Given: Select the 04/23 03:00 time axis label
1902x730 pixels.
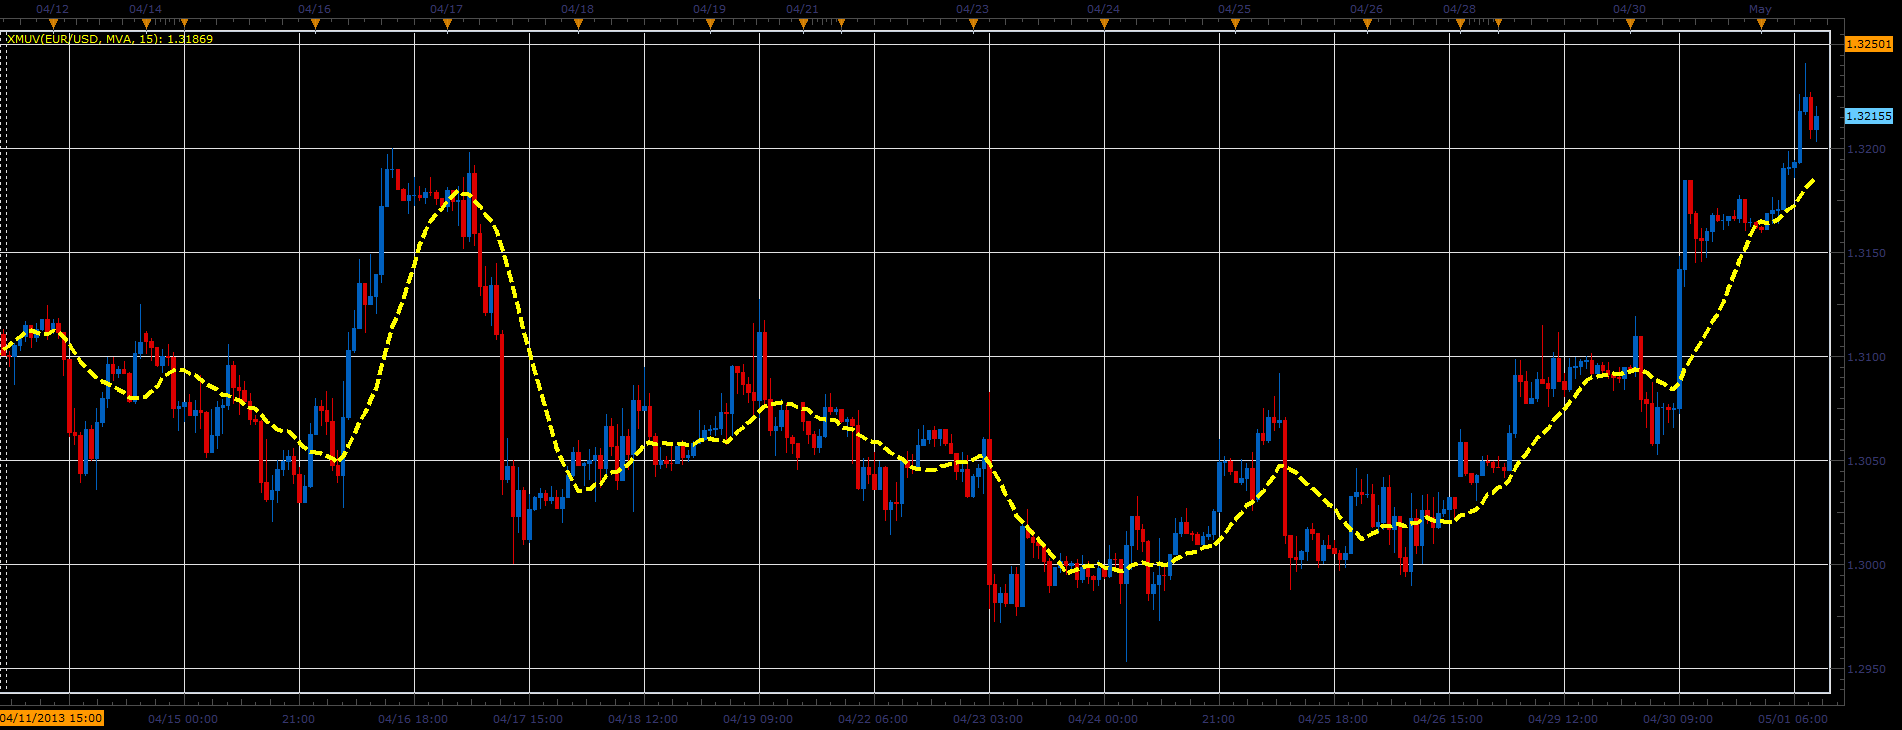Looking at the screenshot, I should pyautogui.click(x=988, y=719).
